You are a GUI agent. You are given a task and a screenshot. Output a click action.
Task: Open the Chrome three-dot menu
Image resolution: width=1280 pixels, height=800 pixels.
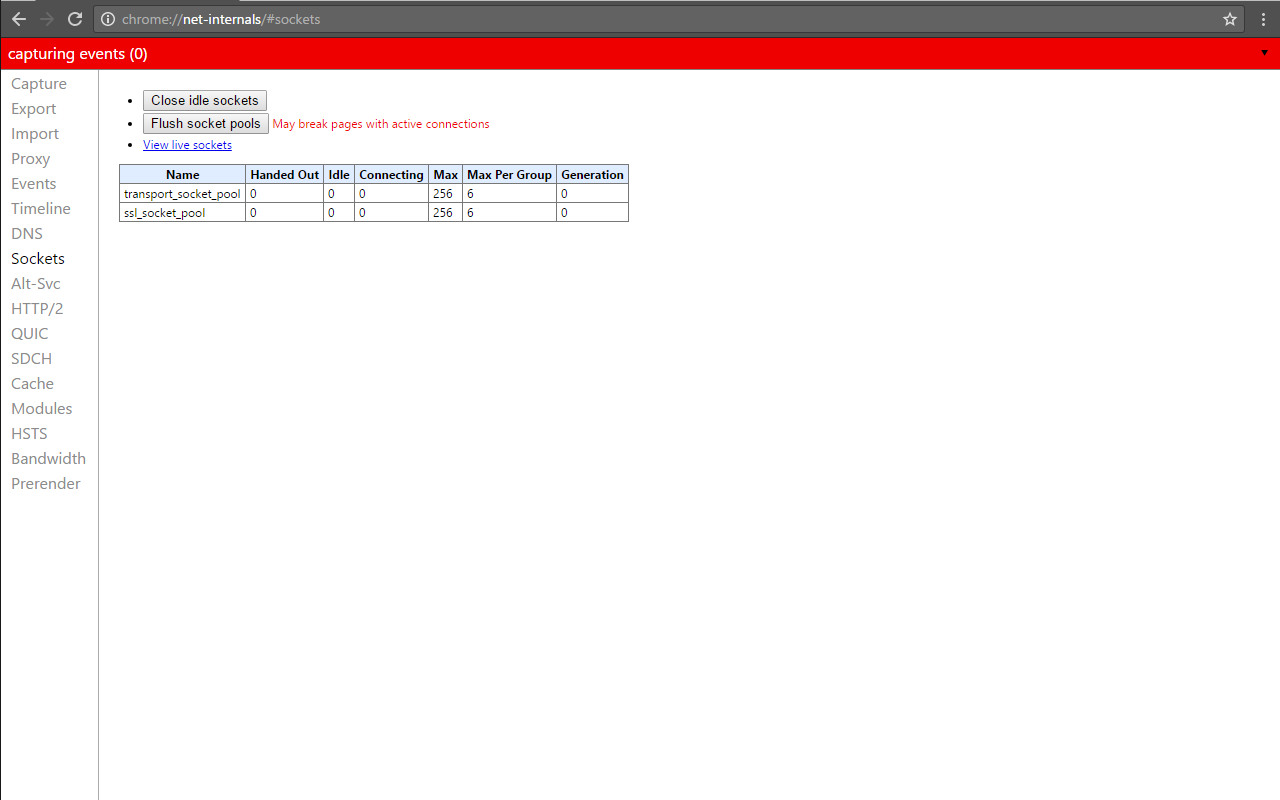(x=1264, y=19)
